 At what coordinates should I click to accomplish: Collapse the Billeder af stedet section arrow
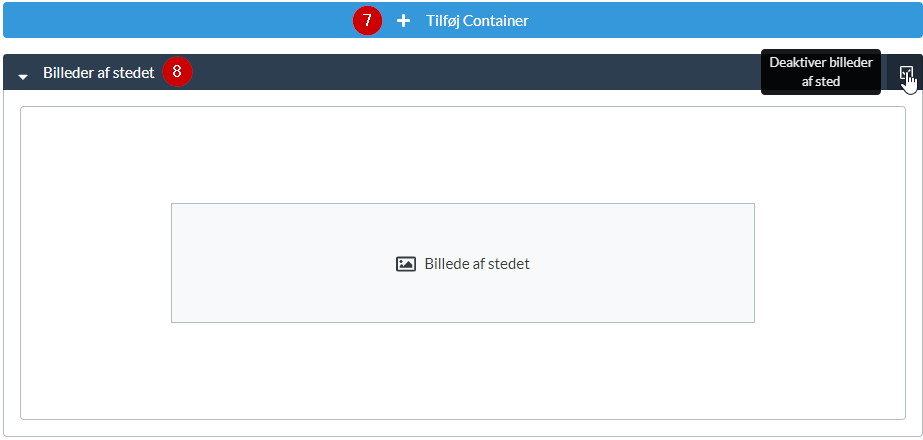tap(23, 75)
